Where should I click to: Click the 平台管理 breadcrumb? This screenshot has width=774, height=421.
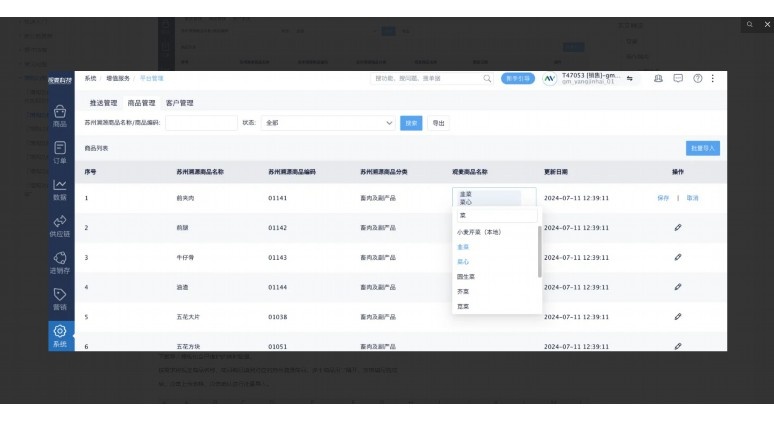pos(152,78)
